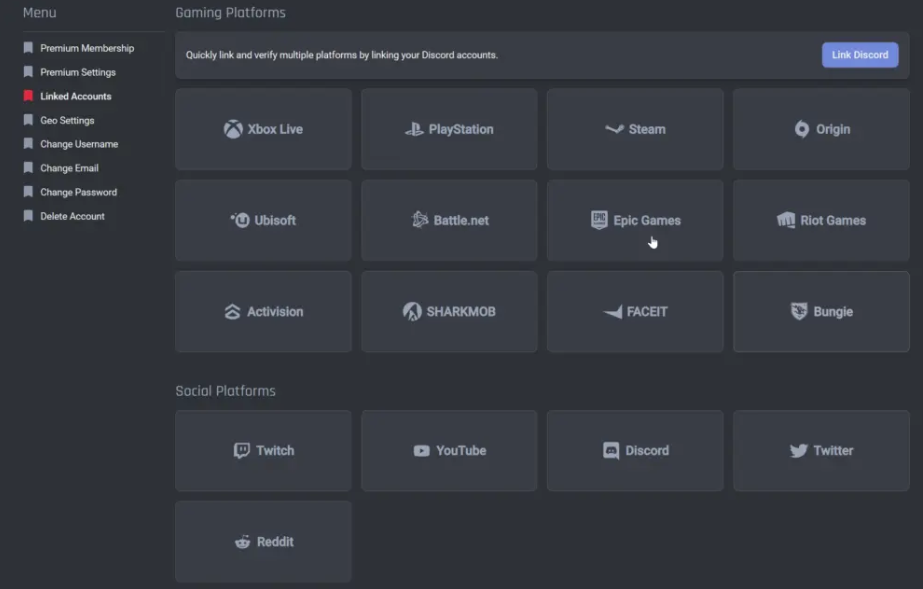Open Premium Membership menu item
Viewport: 923px width, 589px height.
(x=87, y=48)
